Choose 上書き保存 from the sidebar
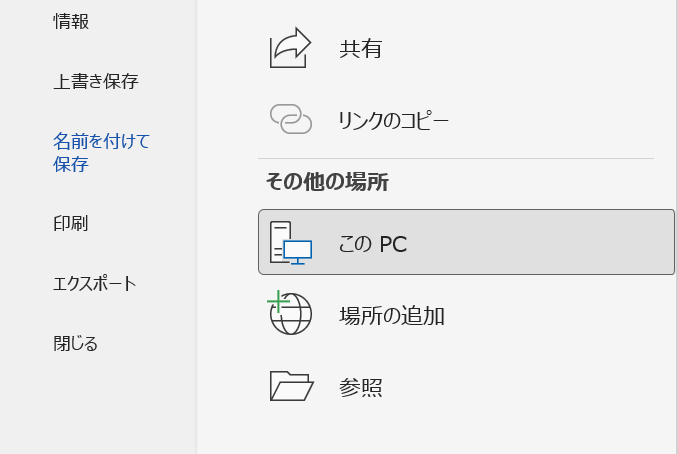Image resolution: width=678 pixels, height=454 pixels. click(x=95, y=82)
